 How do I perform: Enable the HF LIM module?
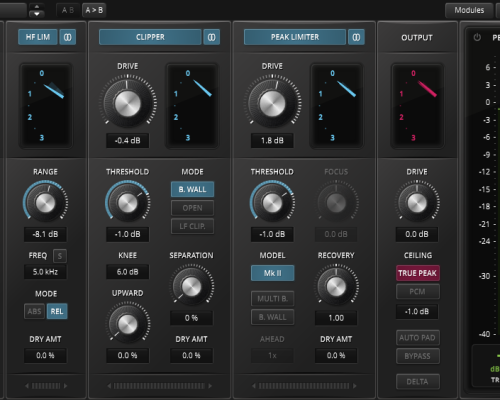pos(38,37)
